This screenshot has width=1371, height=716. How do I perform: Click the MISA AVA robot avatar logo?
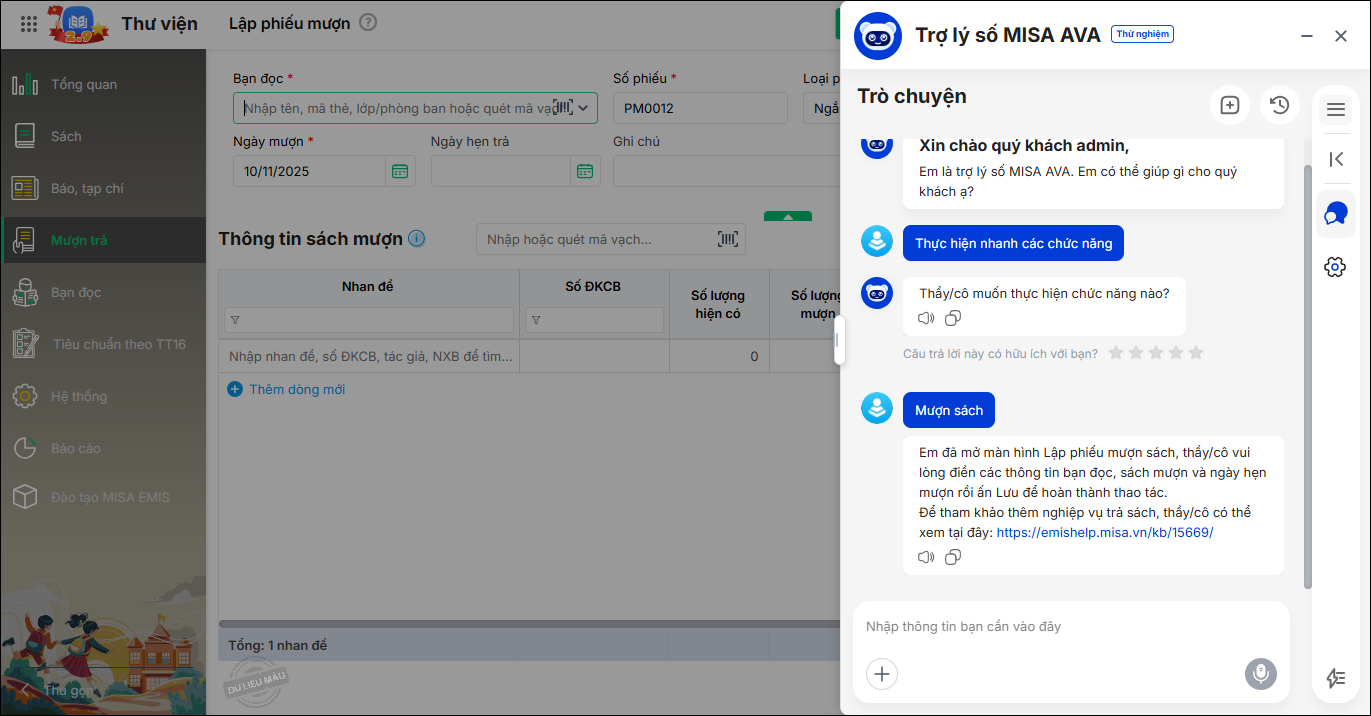(x=878, y=36)
